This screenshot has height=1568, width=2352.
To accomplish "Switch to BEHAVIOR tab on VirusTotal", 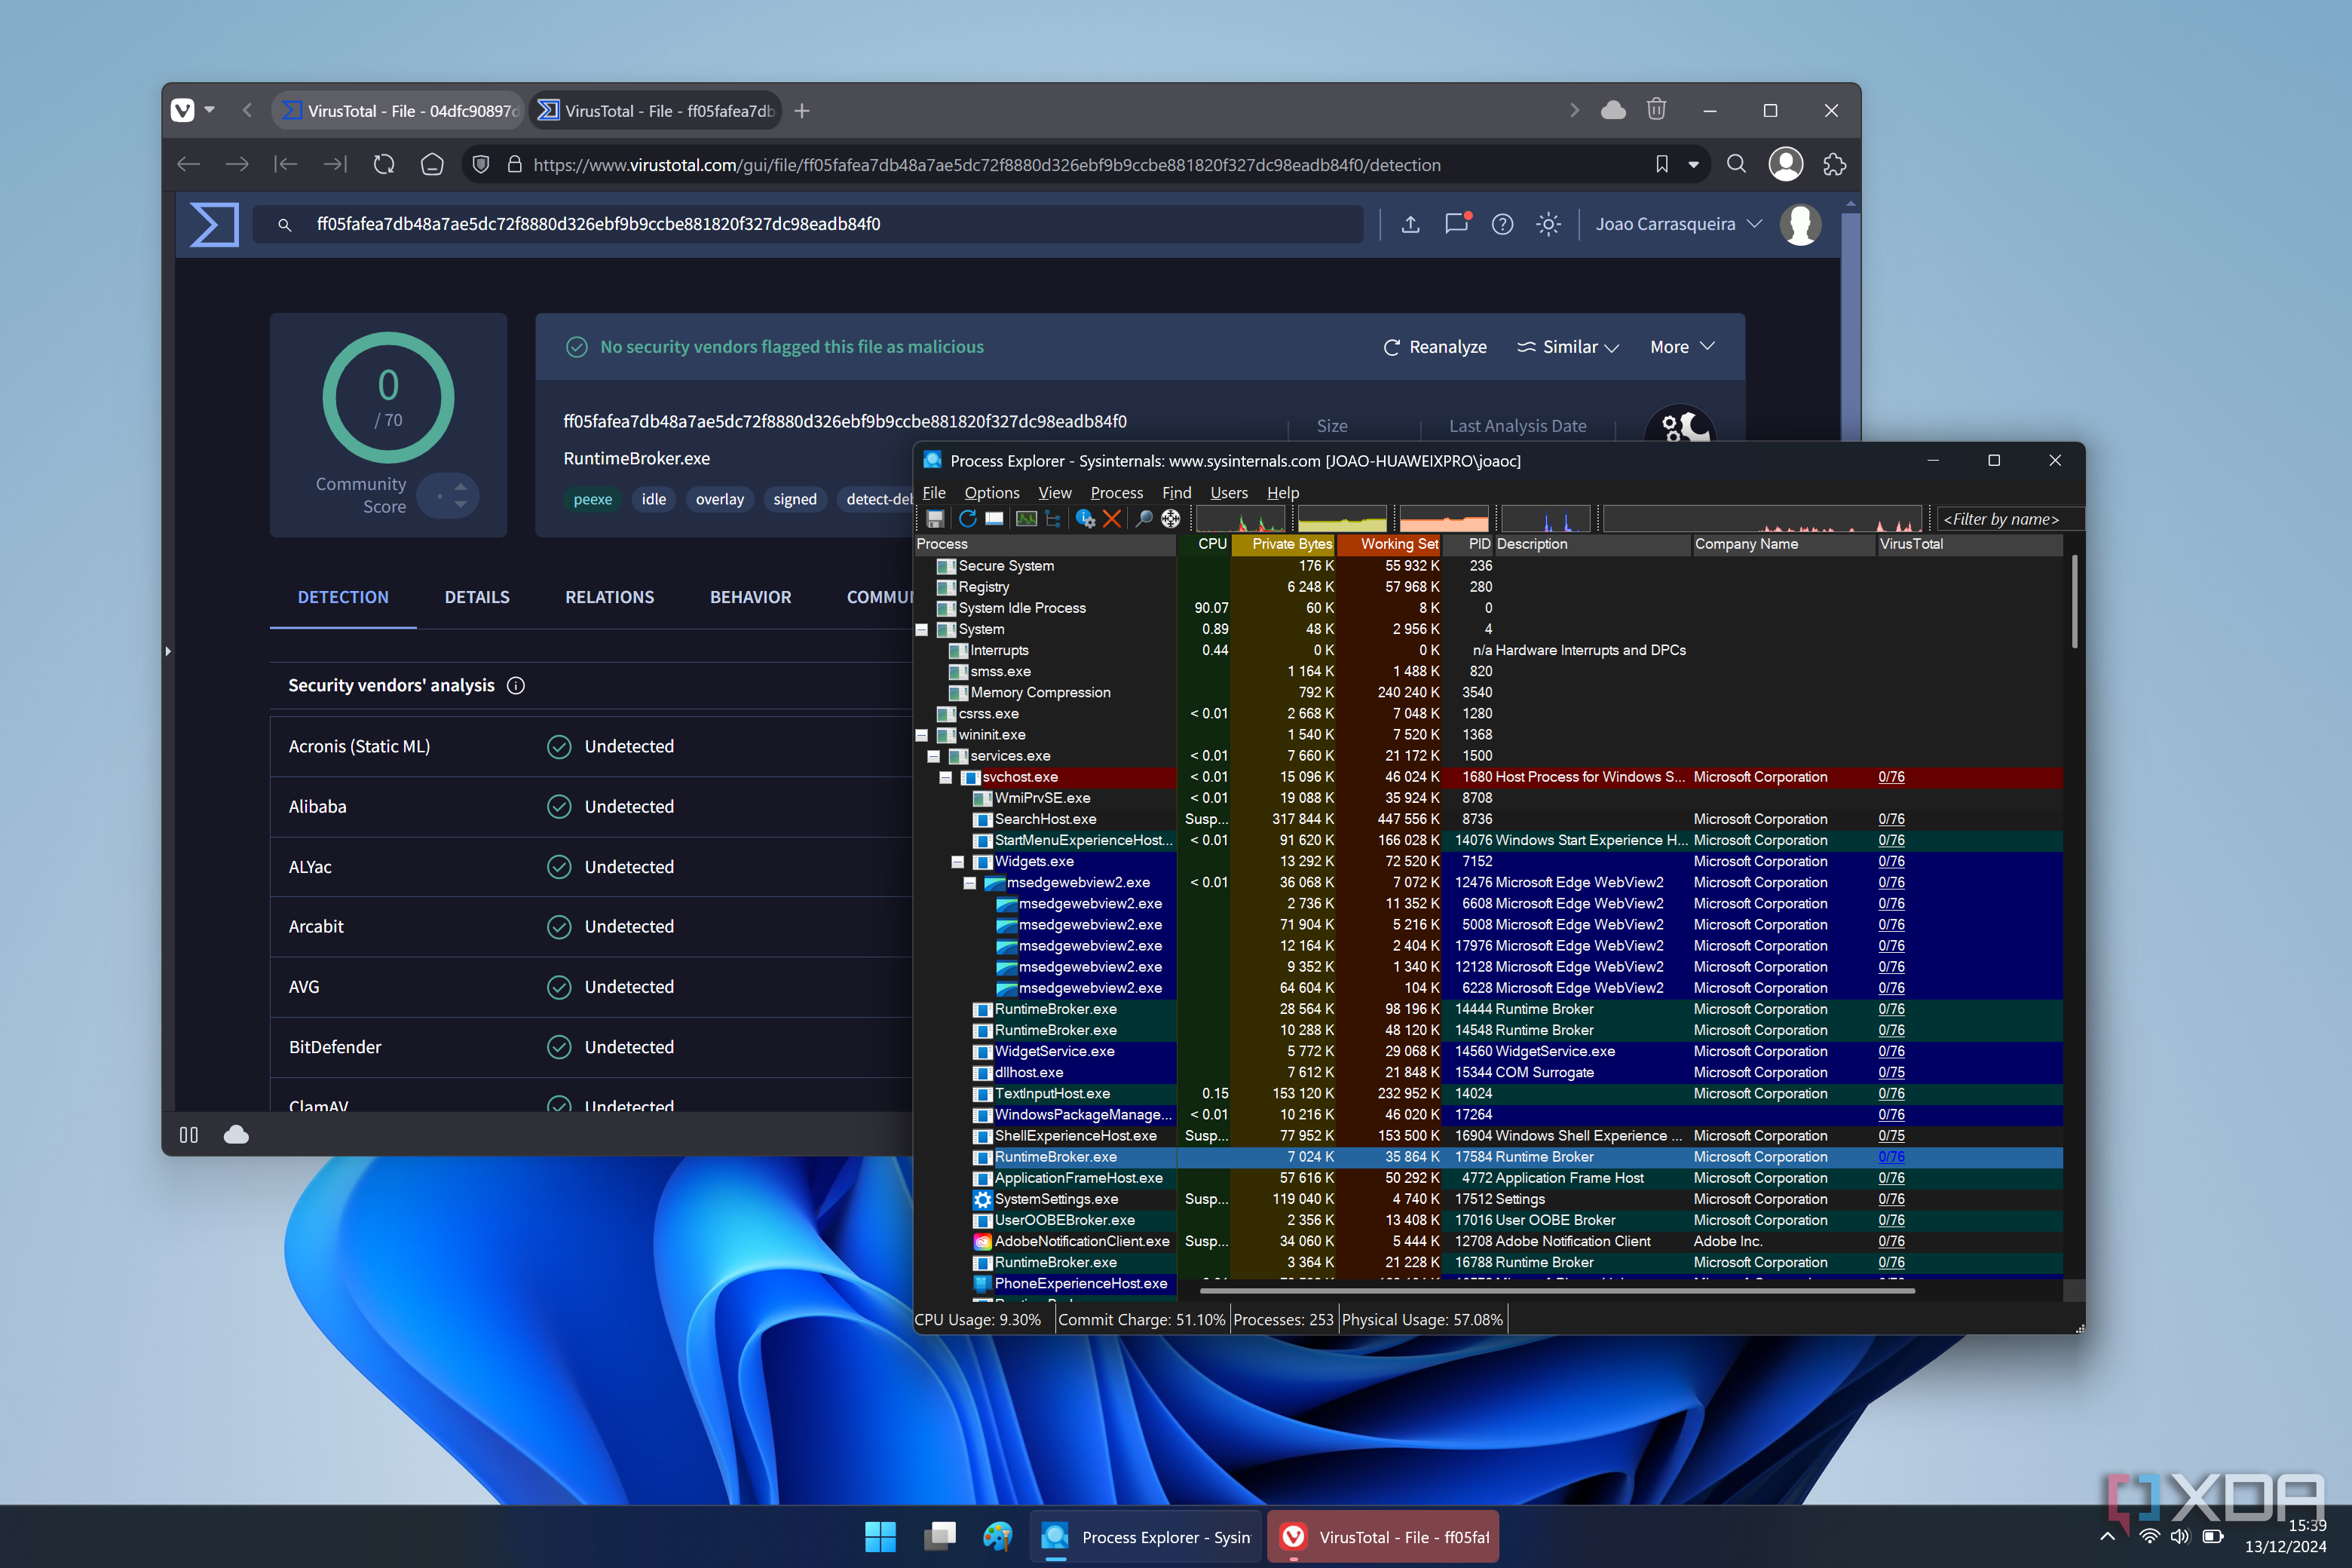I will coord(750,597).
